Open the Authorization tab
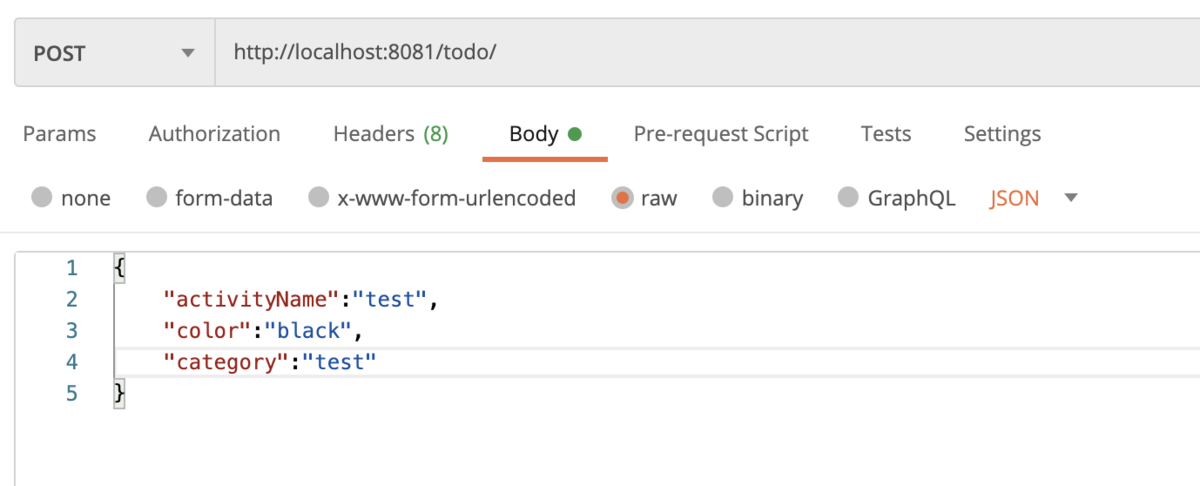Image resolution: width=1200 pixels, height=486 pixels. click(214, 134)
